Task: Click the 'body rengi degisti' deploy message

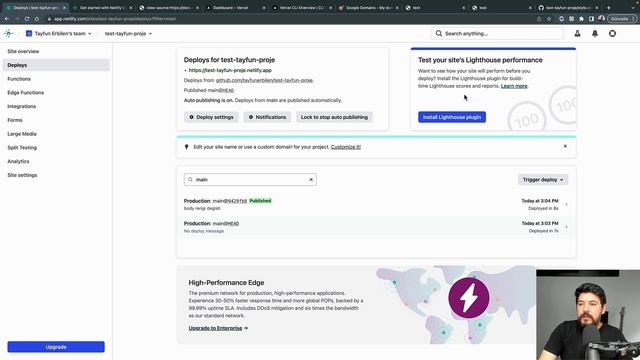Action: click(x=202, y=208)
